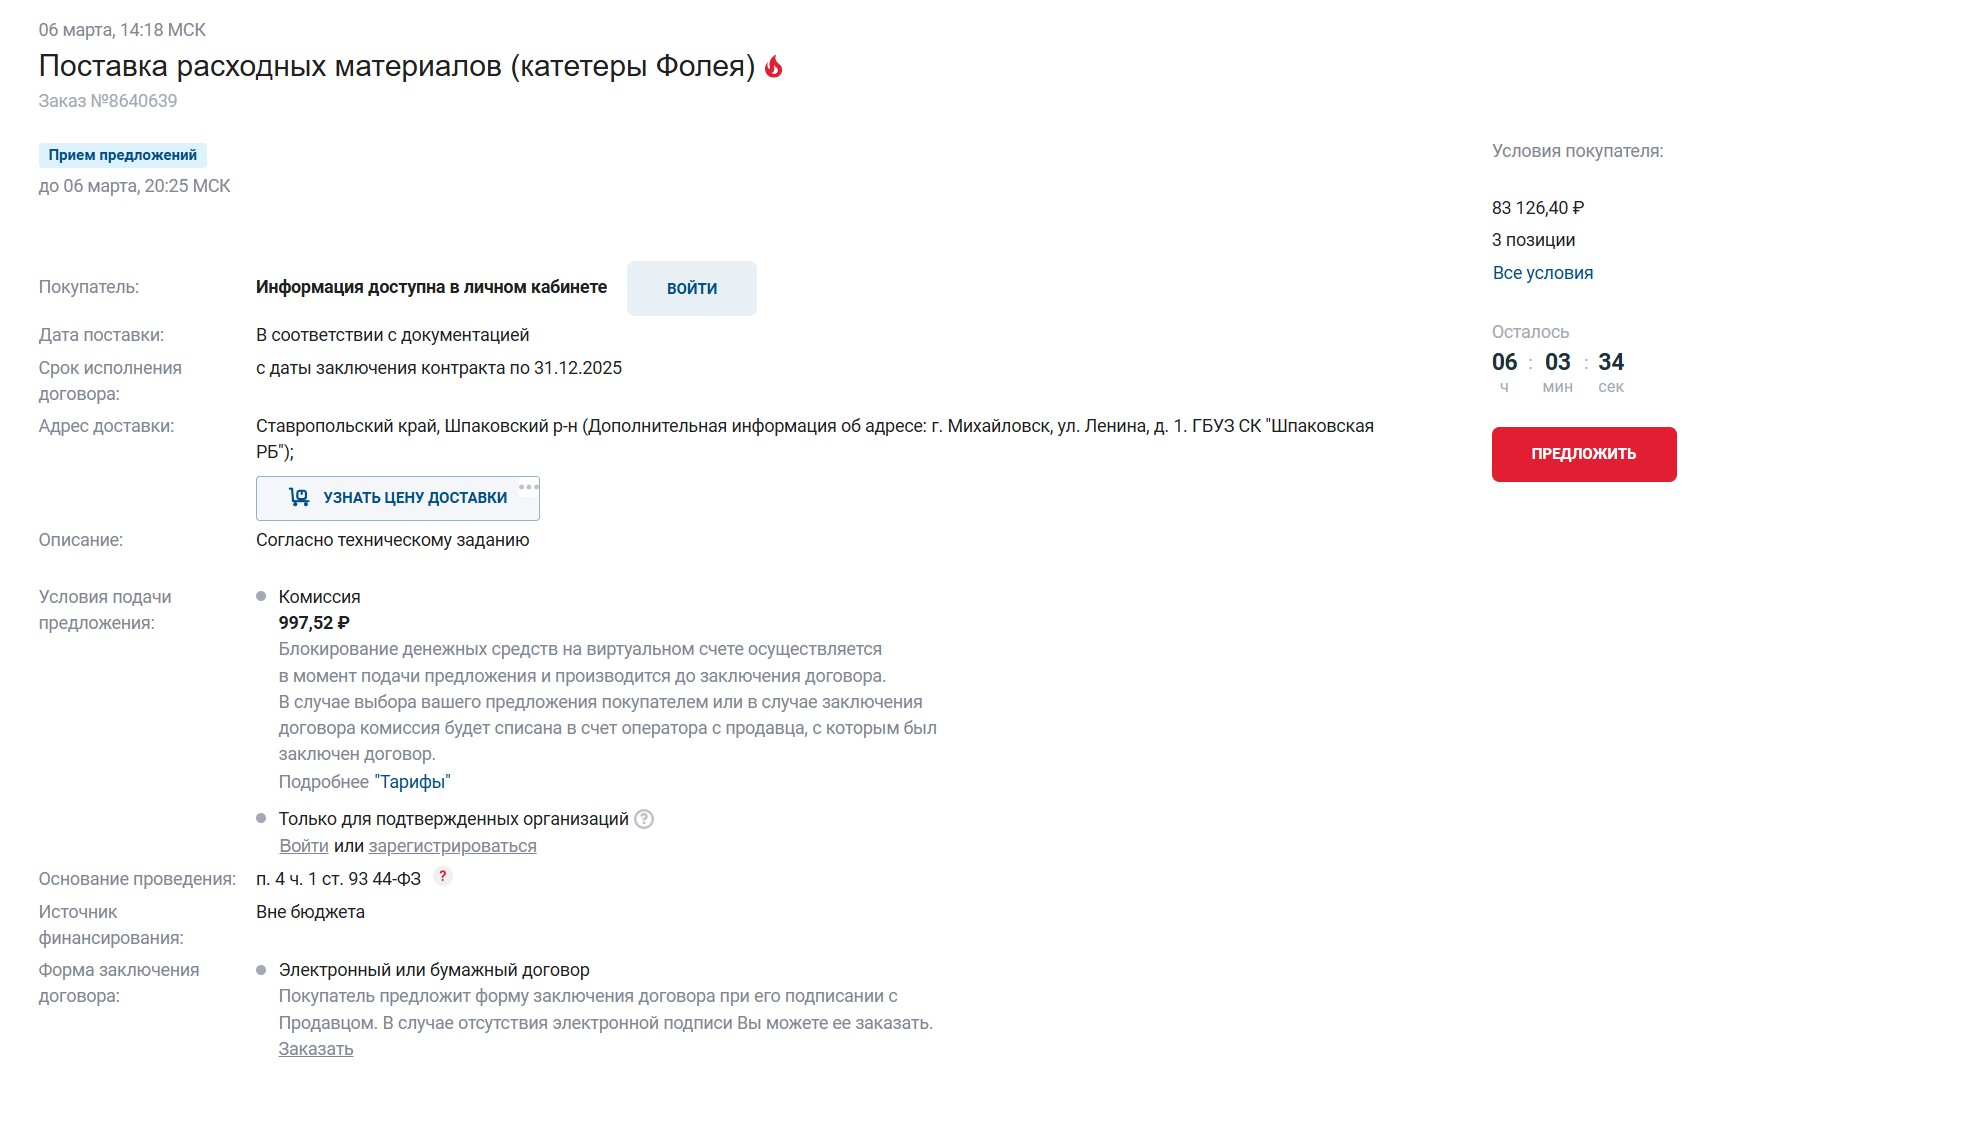Open the gray question mark help for confirmed organizations
Viewport: 1978px width, 1124px height.
[x=644, y=819]
